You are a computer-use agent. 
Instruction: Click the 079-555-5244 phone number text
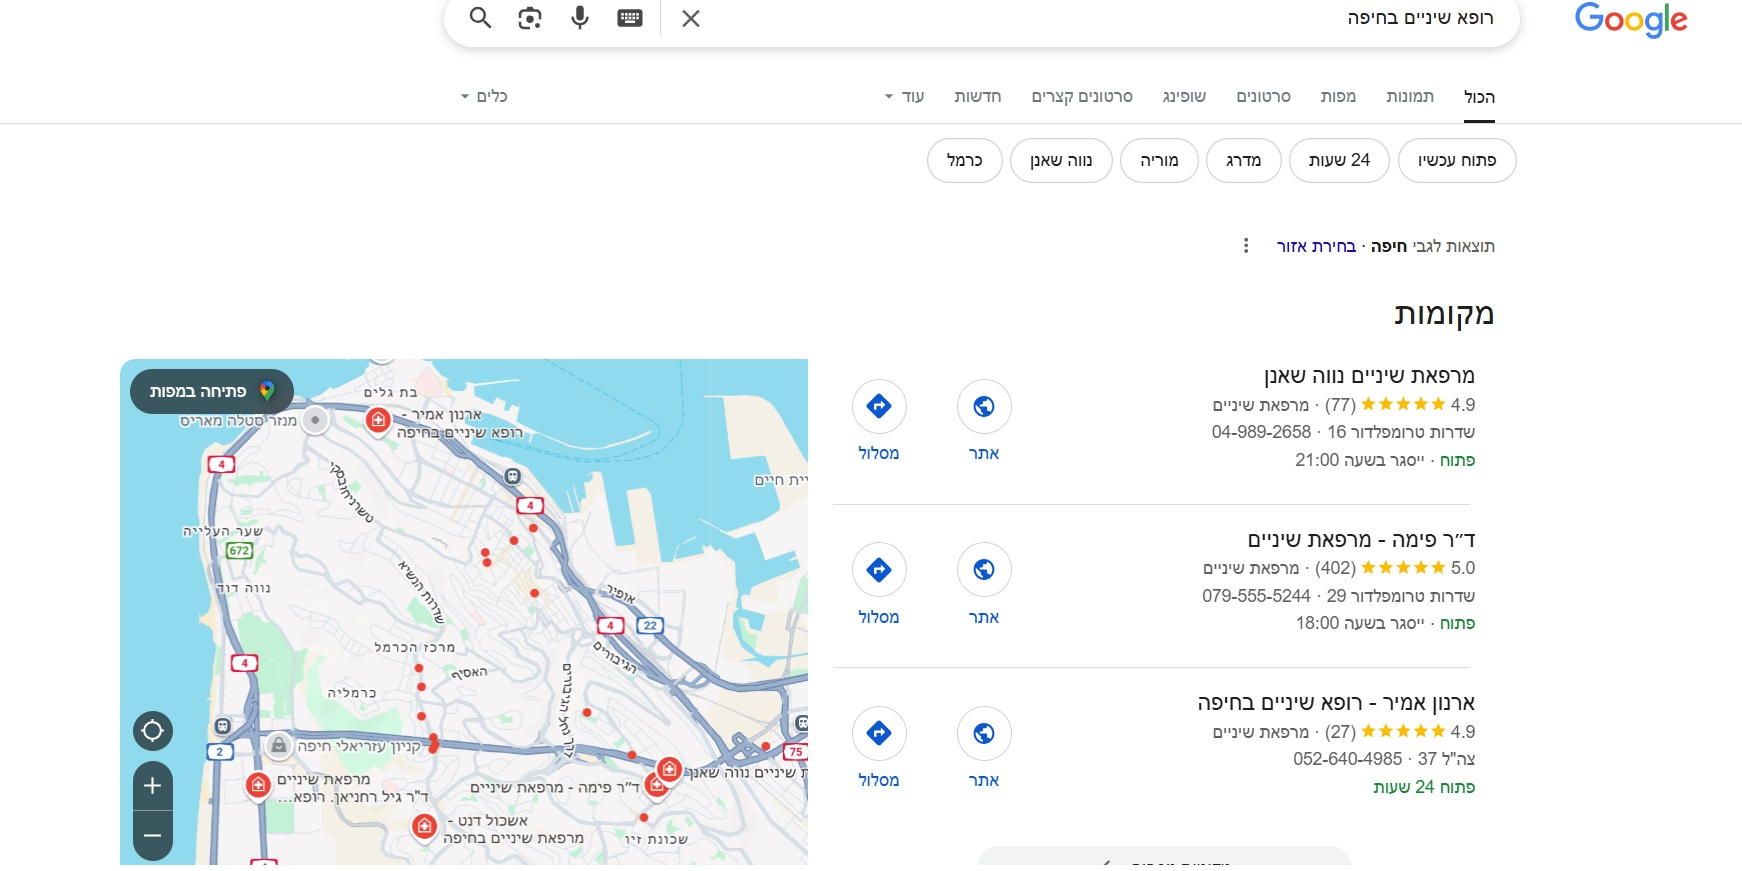pyautogui.click(x=1256, y=596)
